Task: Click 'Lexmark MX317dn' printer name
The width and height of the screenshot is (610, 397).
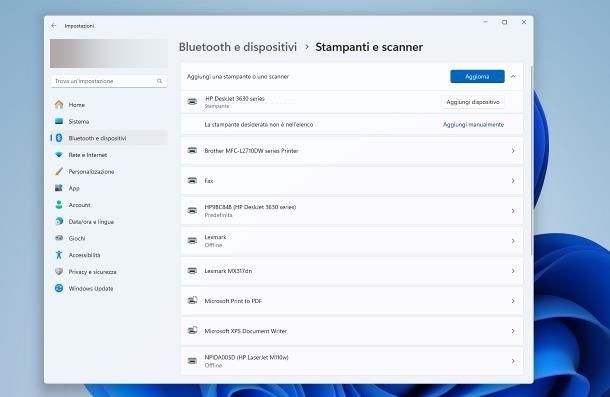Action: (228, 271)
